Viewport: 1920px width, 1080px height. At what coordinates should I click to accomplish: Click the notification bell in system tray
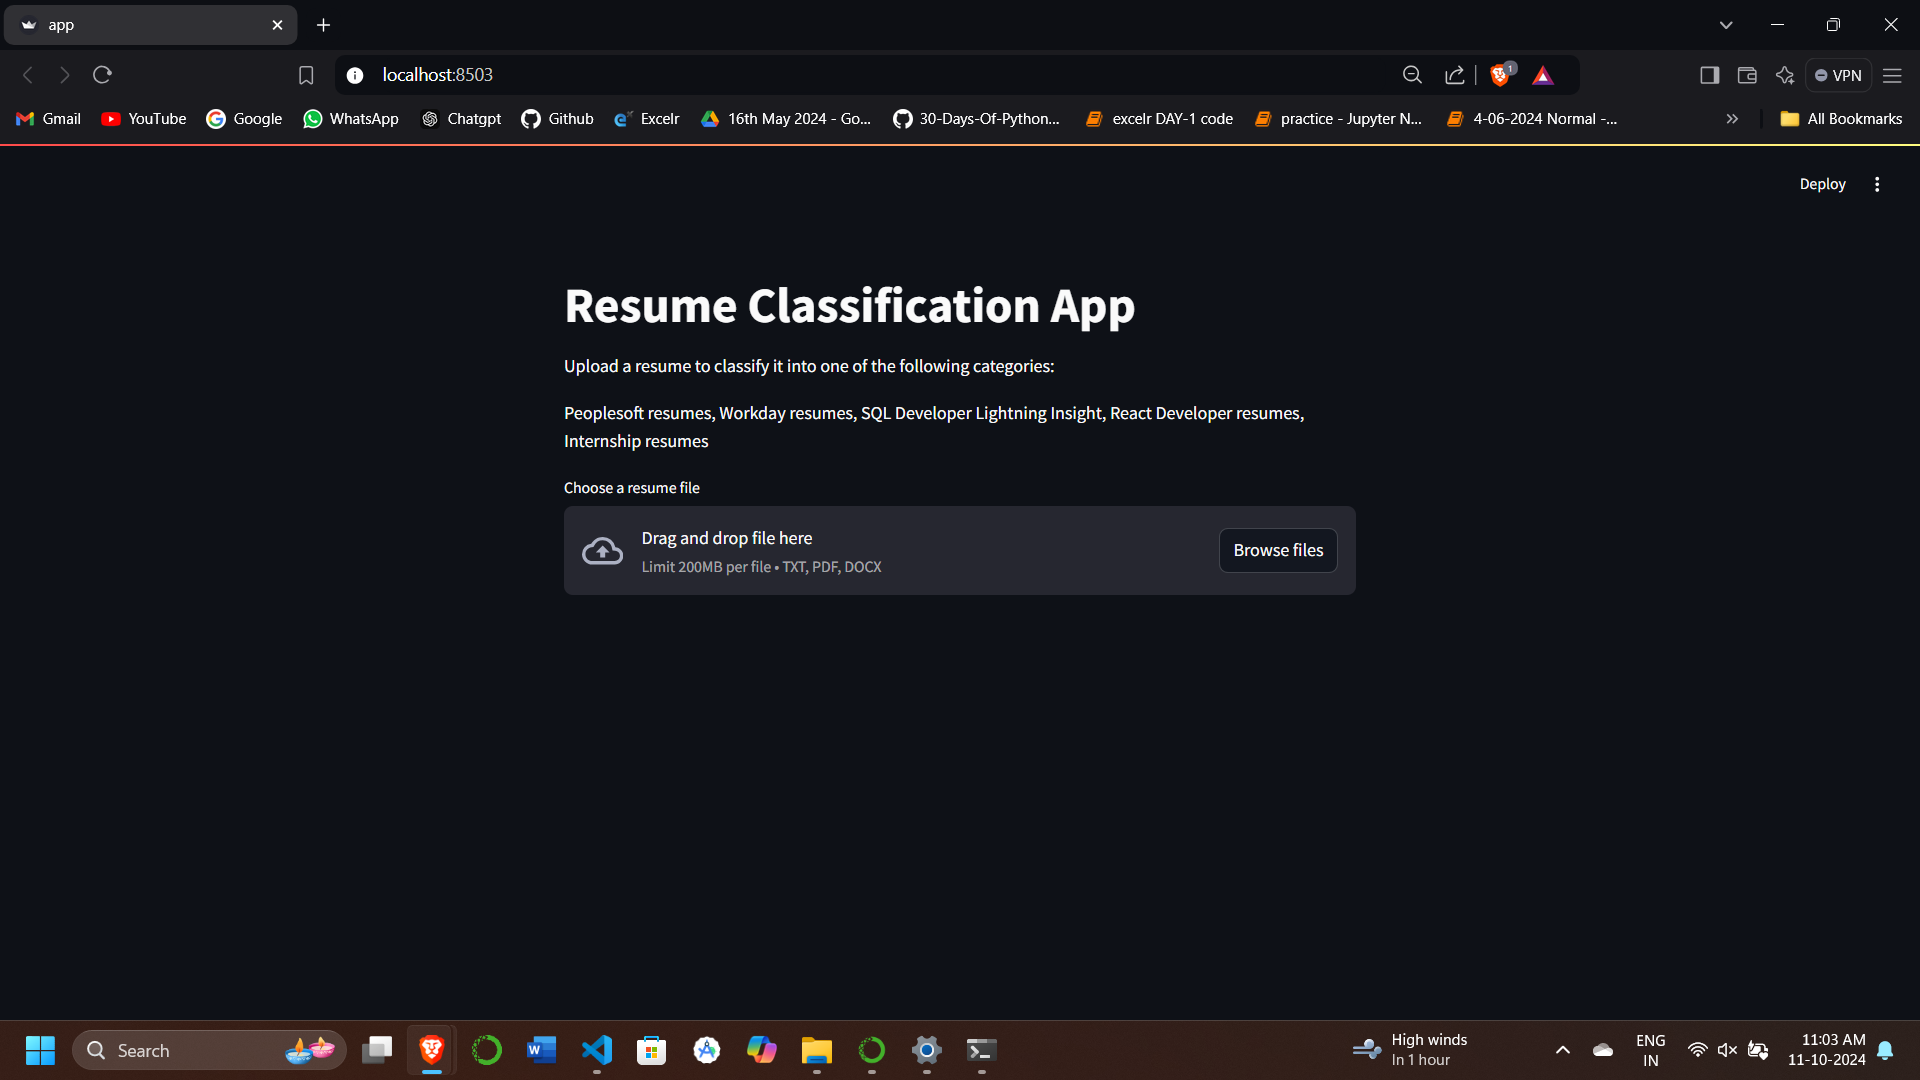[1885, 1050]
